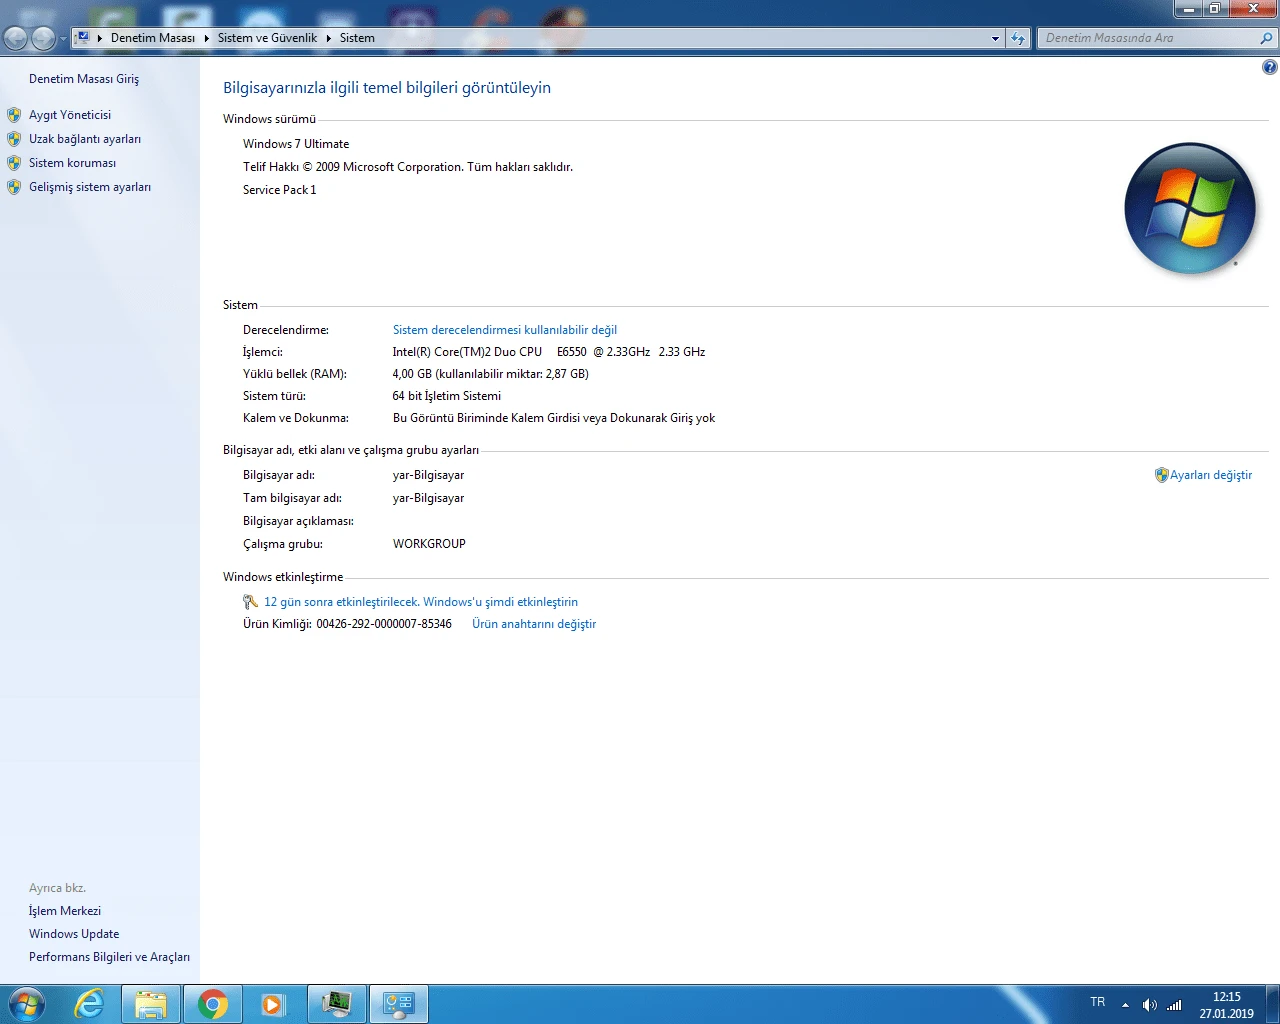Go to Sistem ve Güvenlik breadcrumb

(267, 38)
